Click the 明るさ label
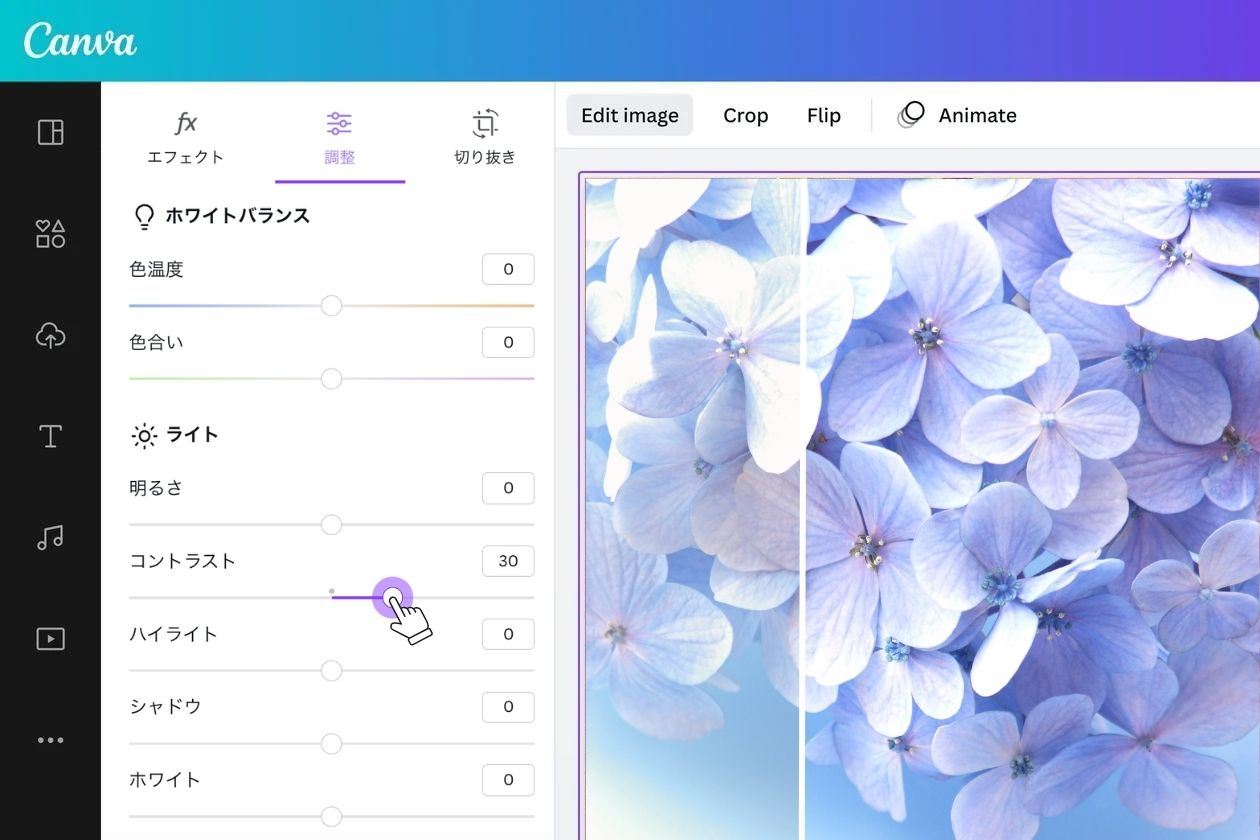Screen dimensions: 1260x840 point(156,488)
